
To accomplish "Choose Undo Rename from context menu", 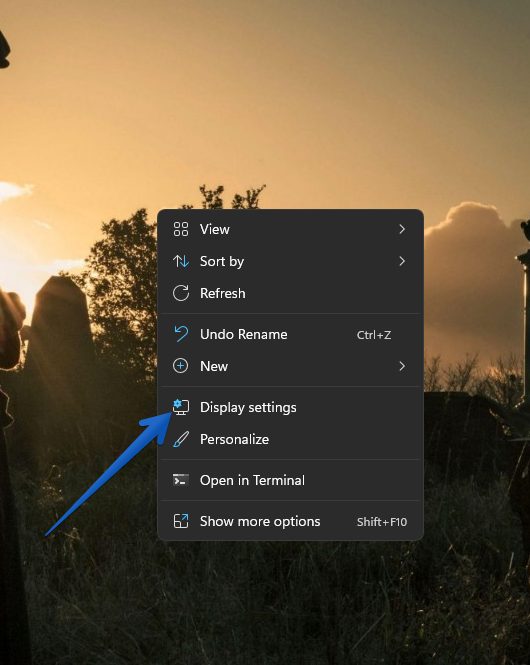I will click(290, 334).
